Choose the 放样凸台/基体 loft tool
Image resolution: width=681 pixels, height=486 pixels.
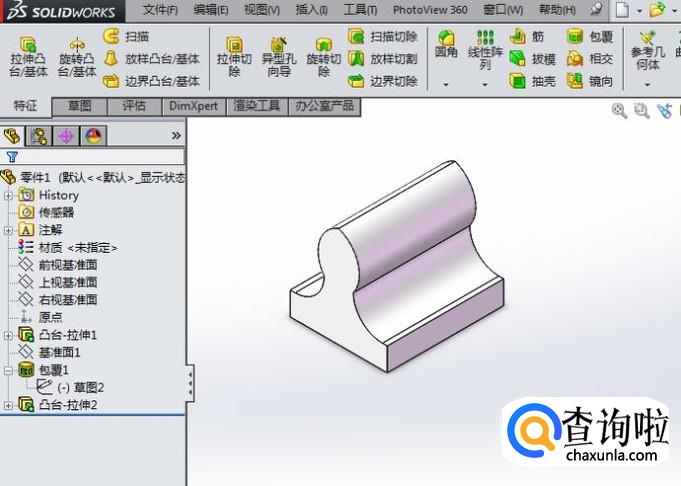pyautogui.click(x=152, y=59)
